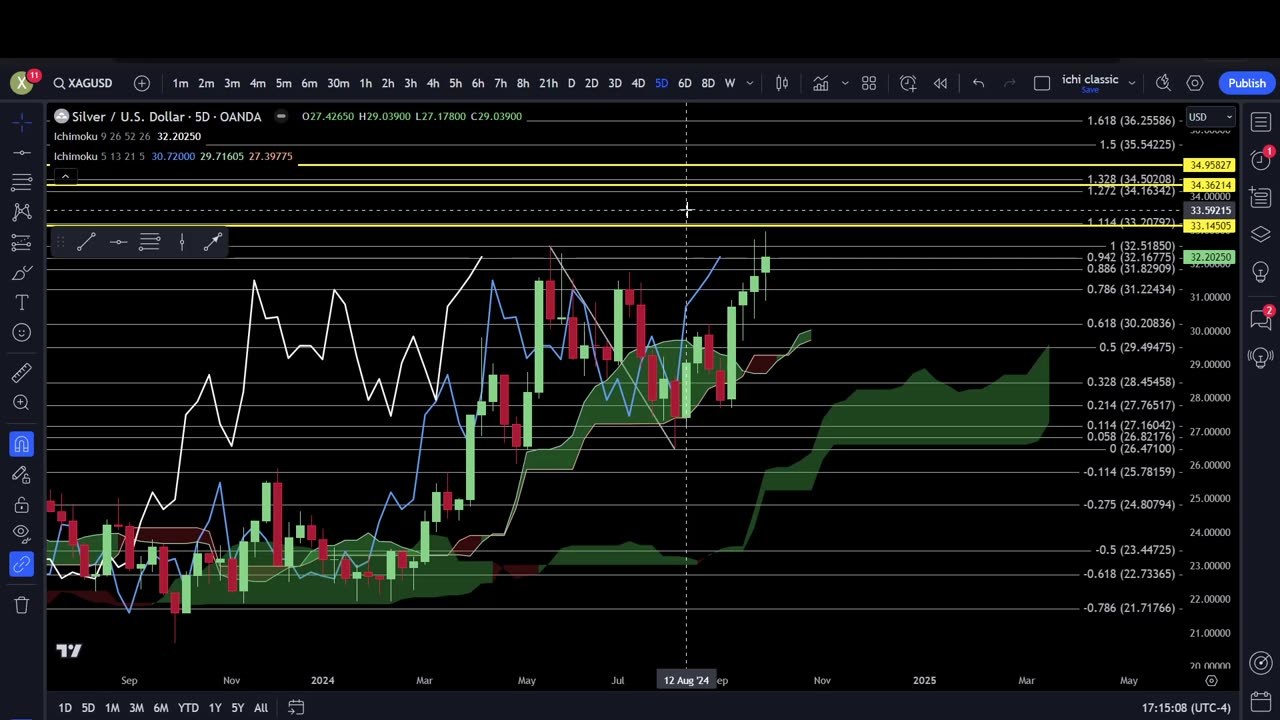
Task: Pick horizontal ray in floating drawing toolbar
Action: tap(118, 241)
